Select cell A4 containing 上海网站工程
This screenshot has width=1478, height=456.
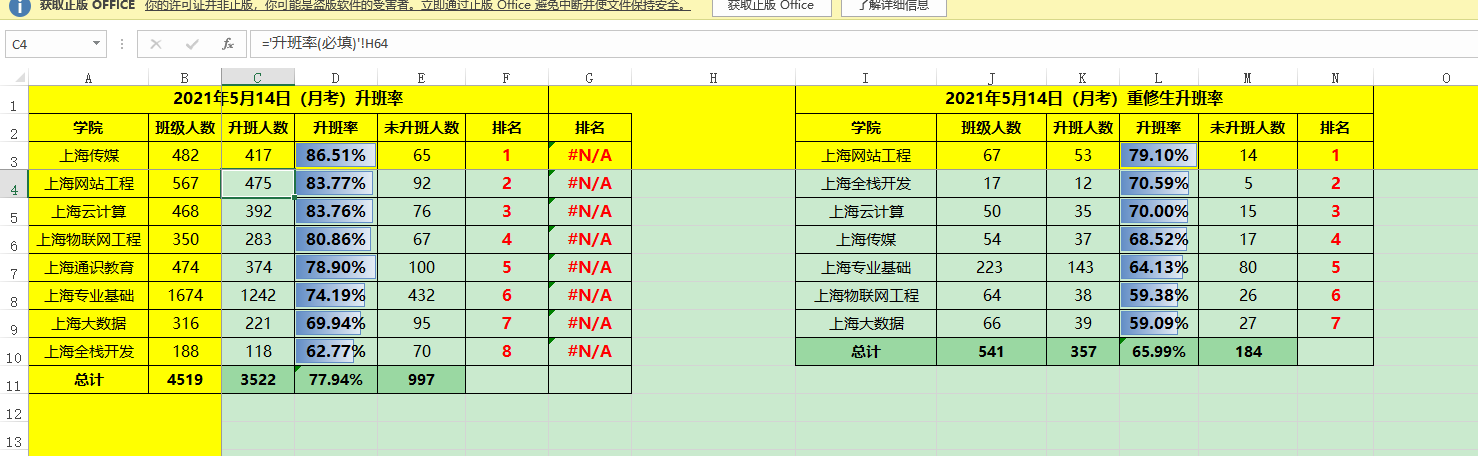[88, 184]
